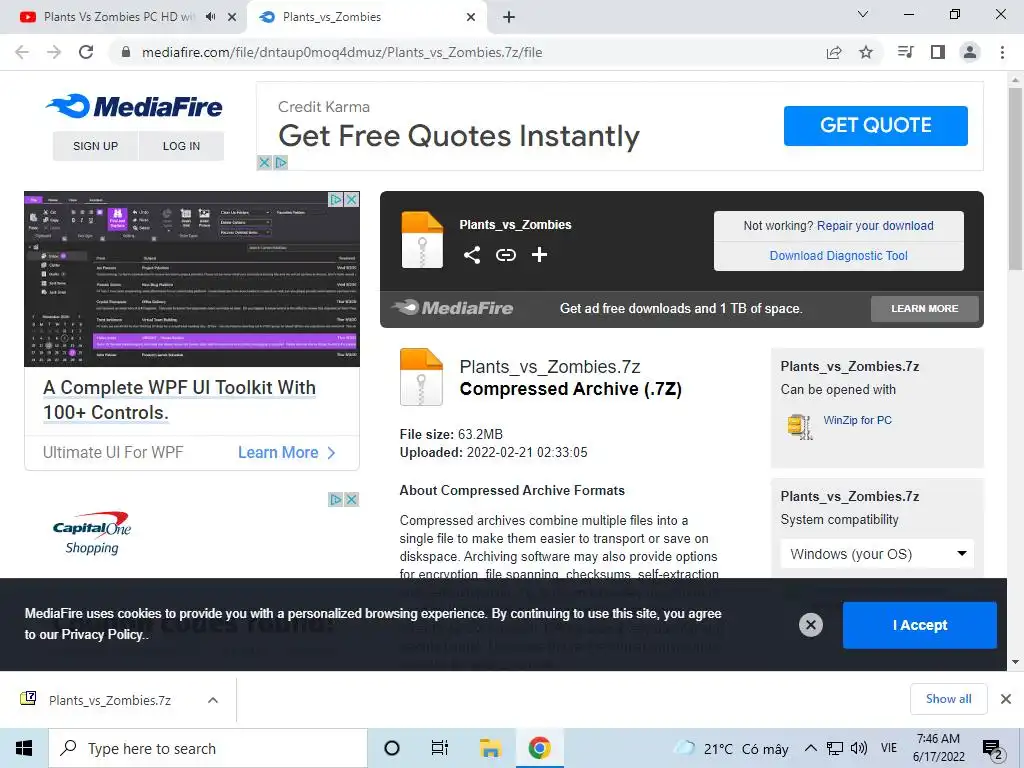This screenshot has width=1024, height=768.
Task: Click page vertical scrollbar thumb
Action: tap(1015, 178)
